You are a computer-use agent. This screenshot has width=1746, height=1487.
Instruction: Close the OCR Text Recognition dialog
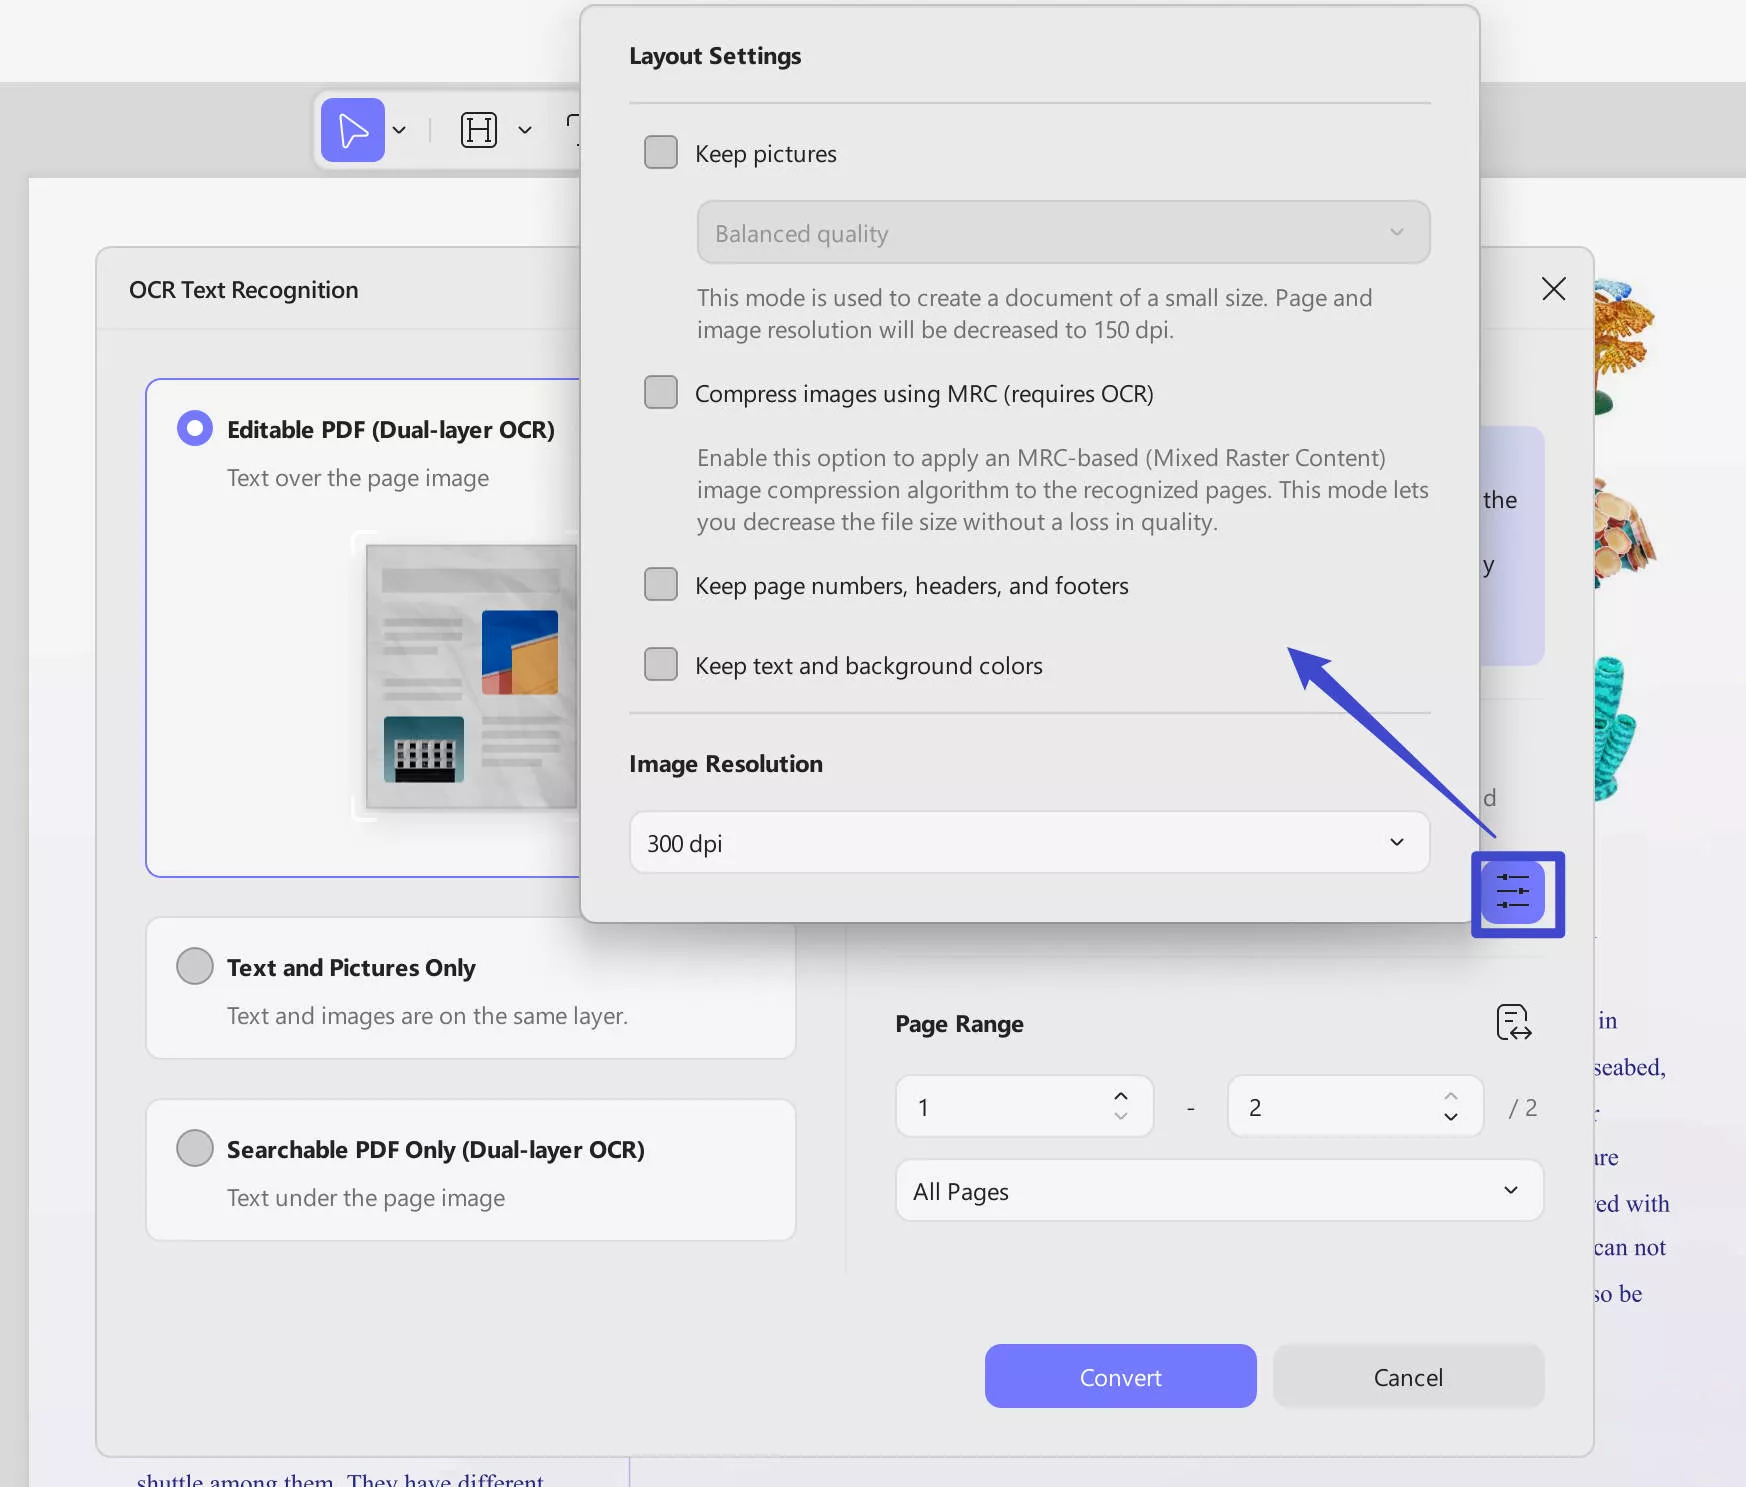[1553, 289]
